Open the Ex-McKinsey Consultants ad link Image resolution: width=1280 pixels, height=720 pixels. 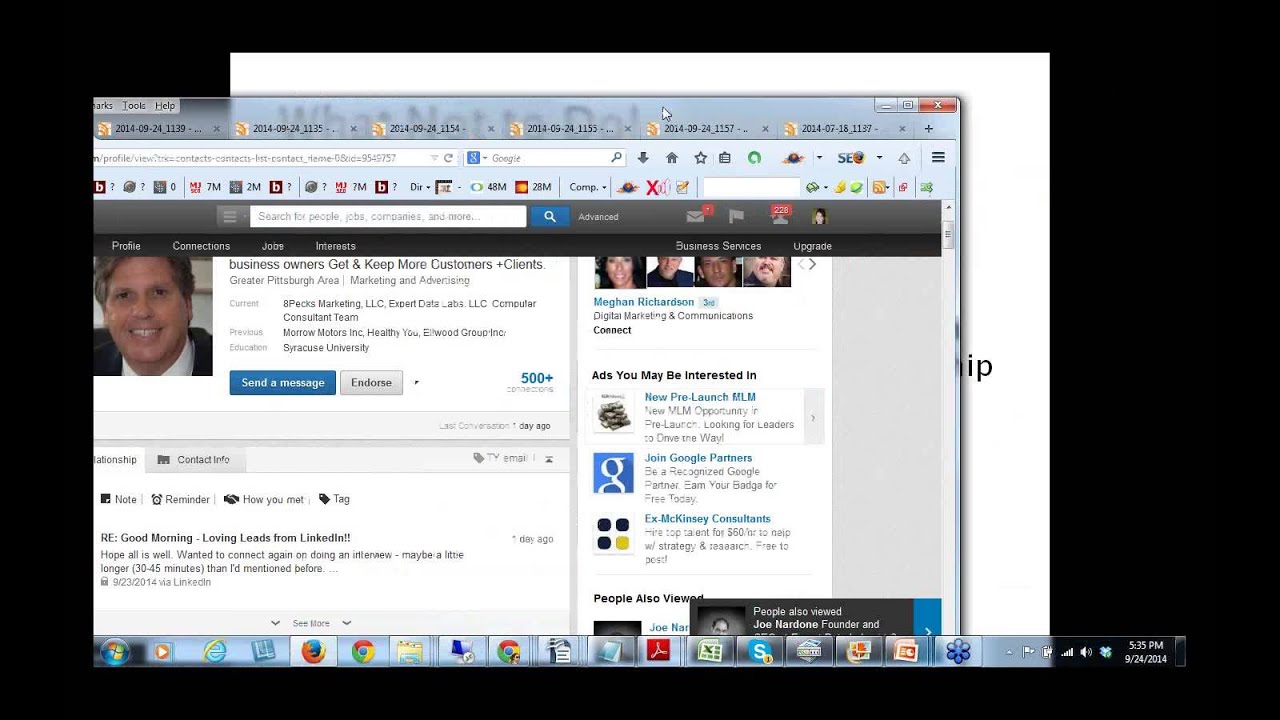pyautogui.click(x=707, y=519)
